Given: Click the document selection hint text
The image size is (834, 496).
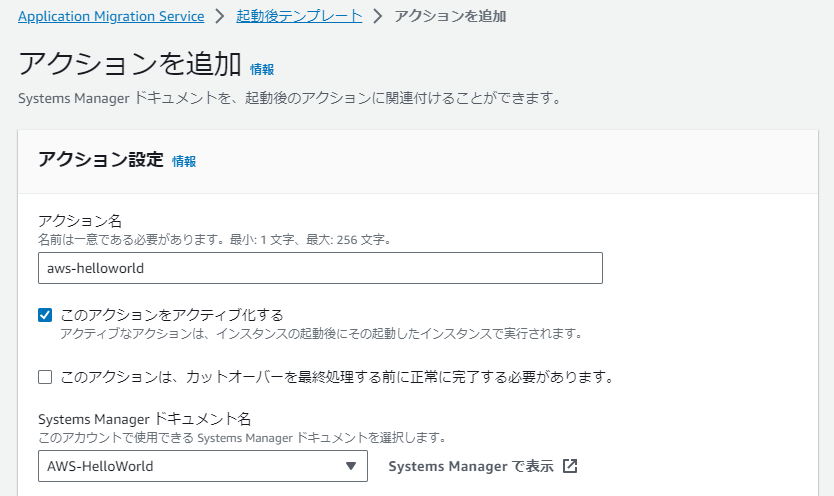Looking at the screenshot, I should [243, 438].
